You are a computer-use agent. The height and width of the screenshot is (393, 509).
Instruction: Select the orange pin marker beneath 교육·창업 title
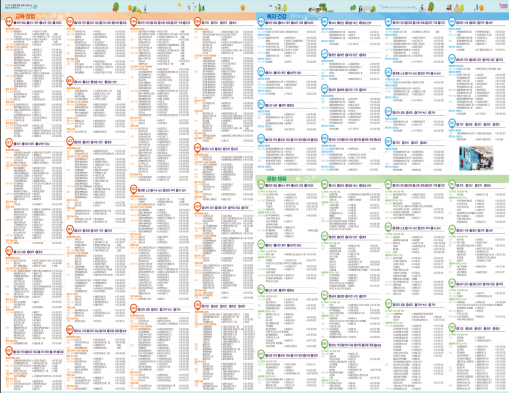pos(9,22)
